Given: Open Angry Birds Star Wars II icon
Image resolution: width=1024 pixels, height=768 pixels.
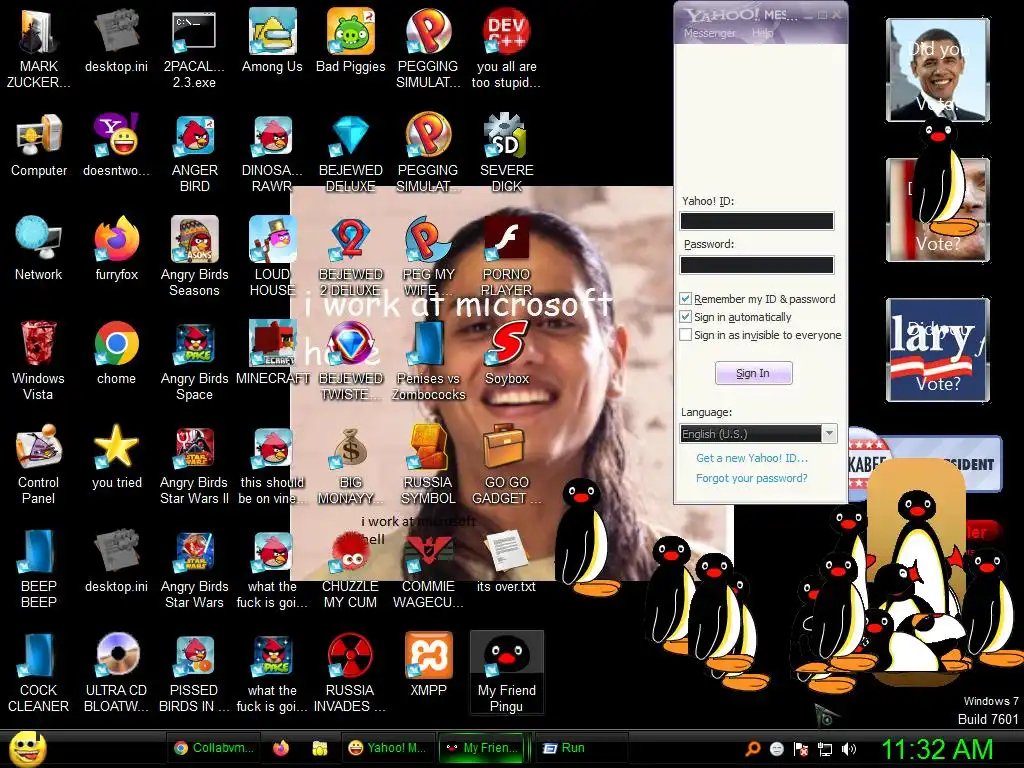Looking at the screenshot, I should coord(195,464).
